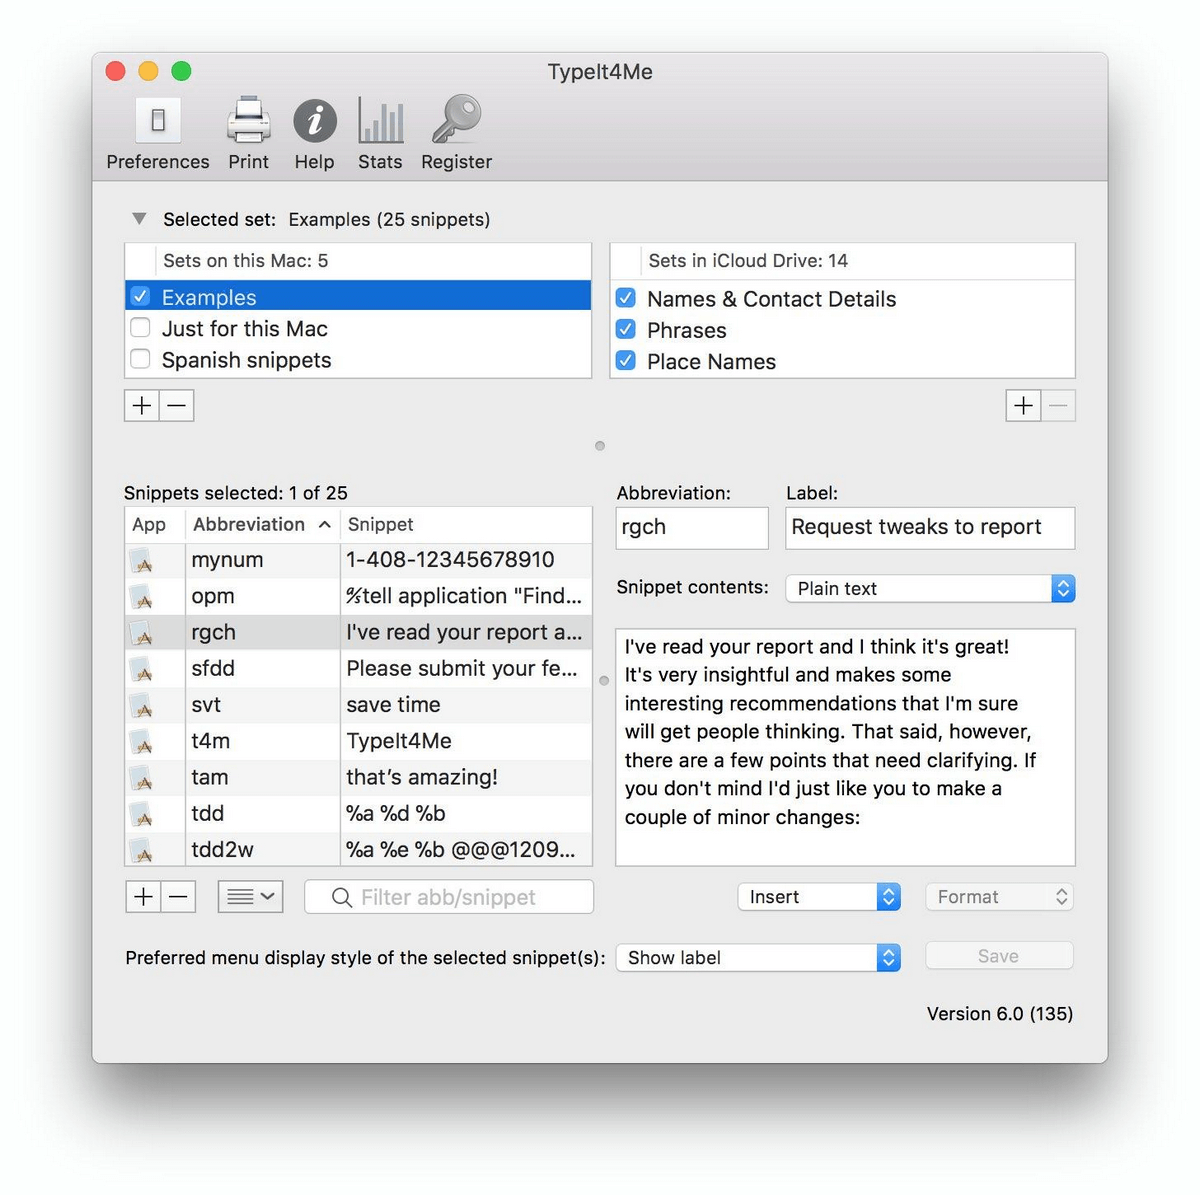1200x1195 pixels.
Task: Open the Show label display style dropdown
Action: 758,958
